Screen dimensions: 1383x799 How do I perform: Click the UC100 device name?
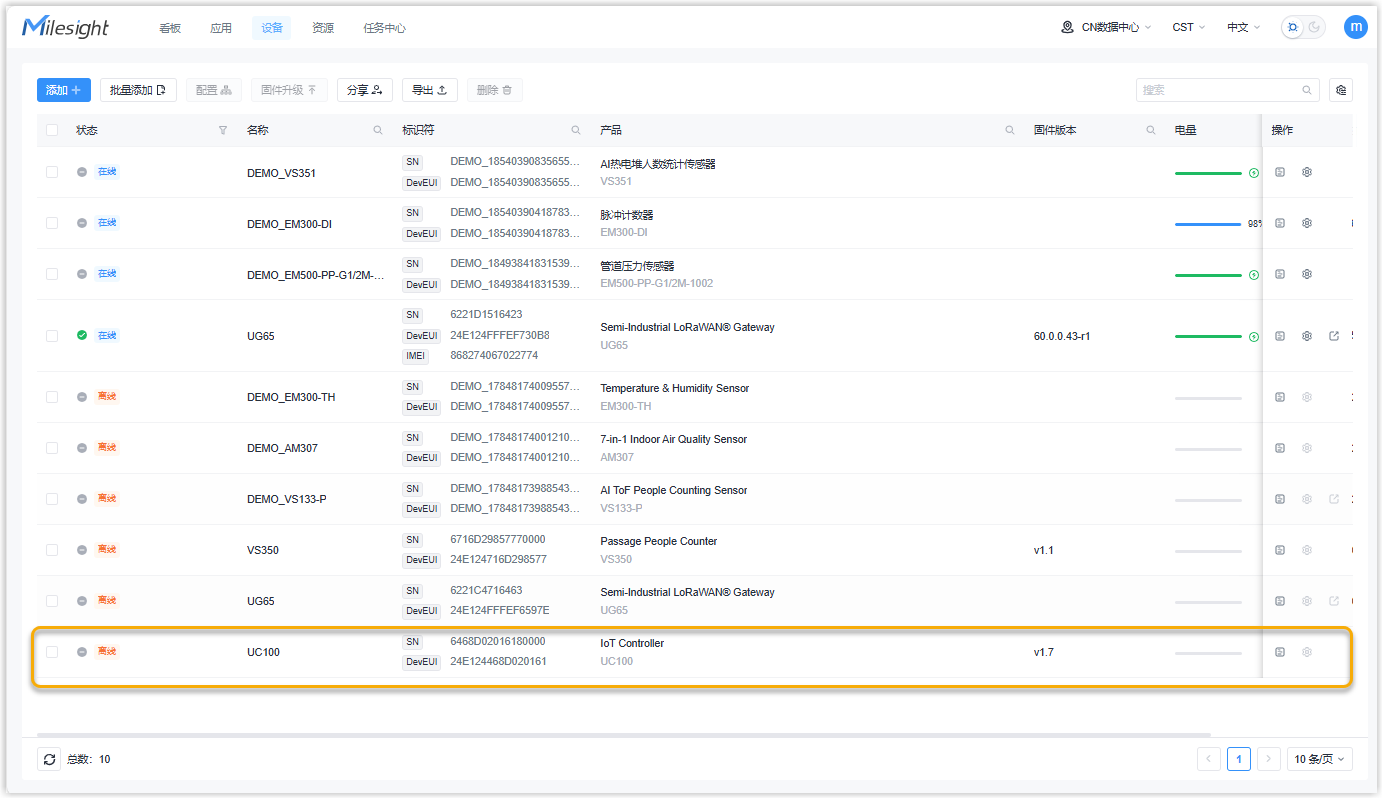[x=263, y=652]
